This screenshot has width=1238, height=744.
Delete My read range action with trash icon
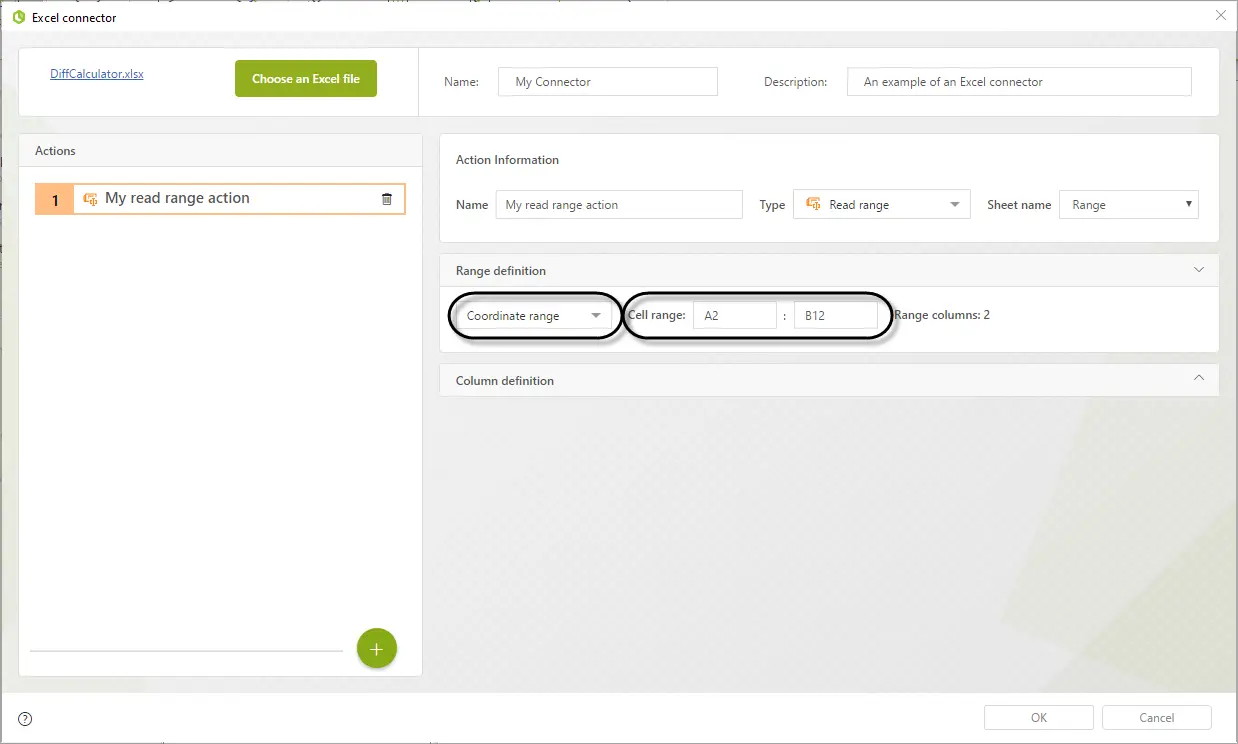tap(387, 199)
